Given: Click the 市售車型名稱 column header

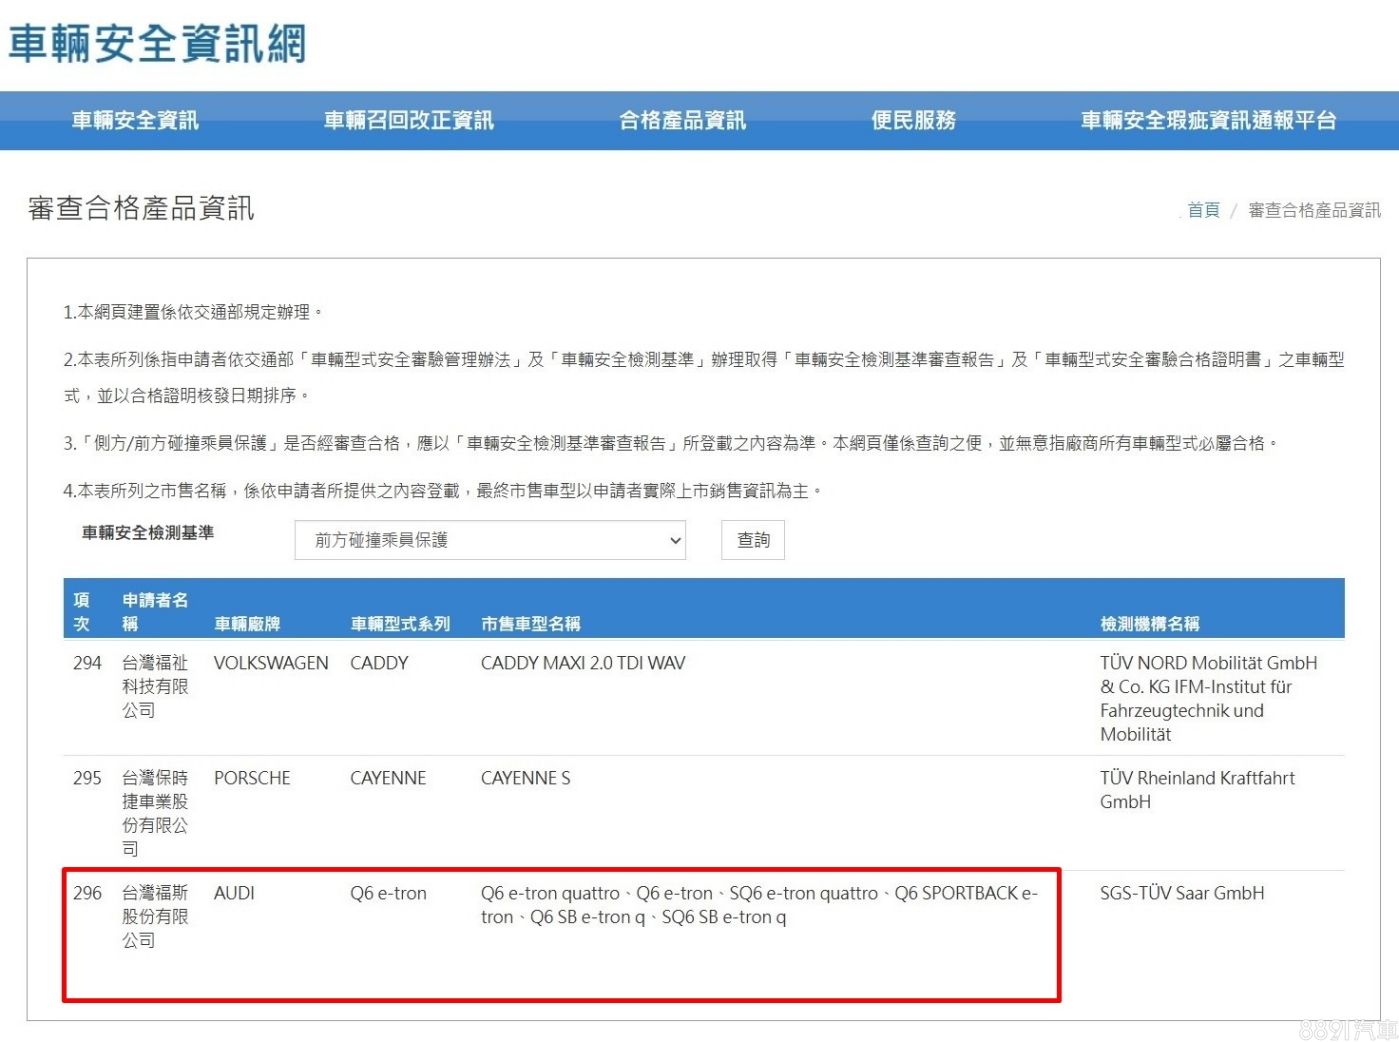Looking at the screenshot, I should point(530,624).
